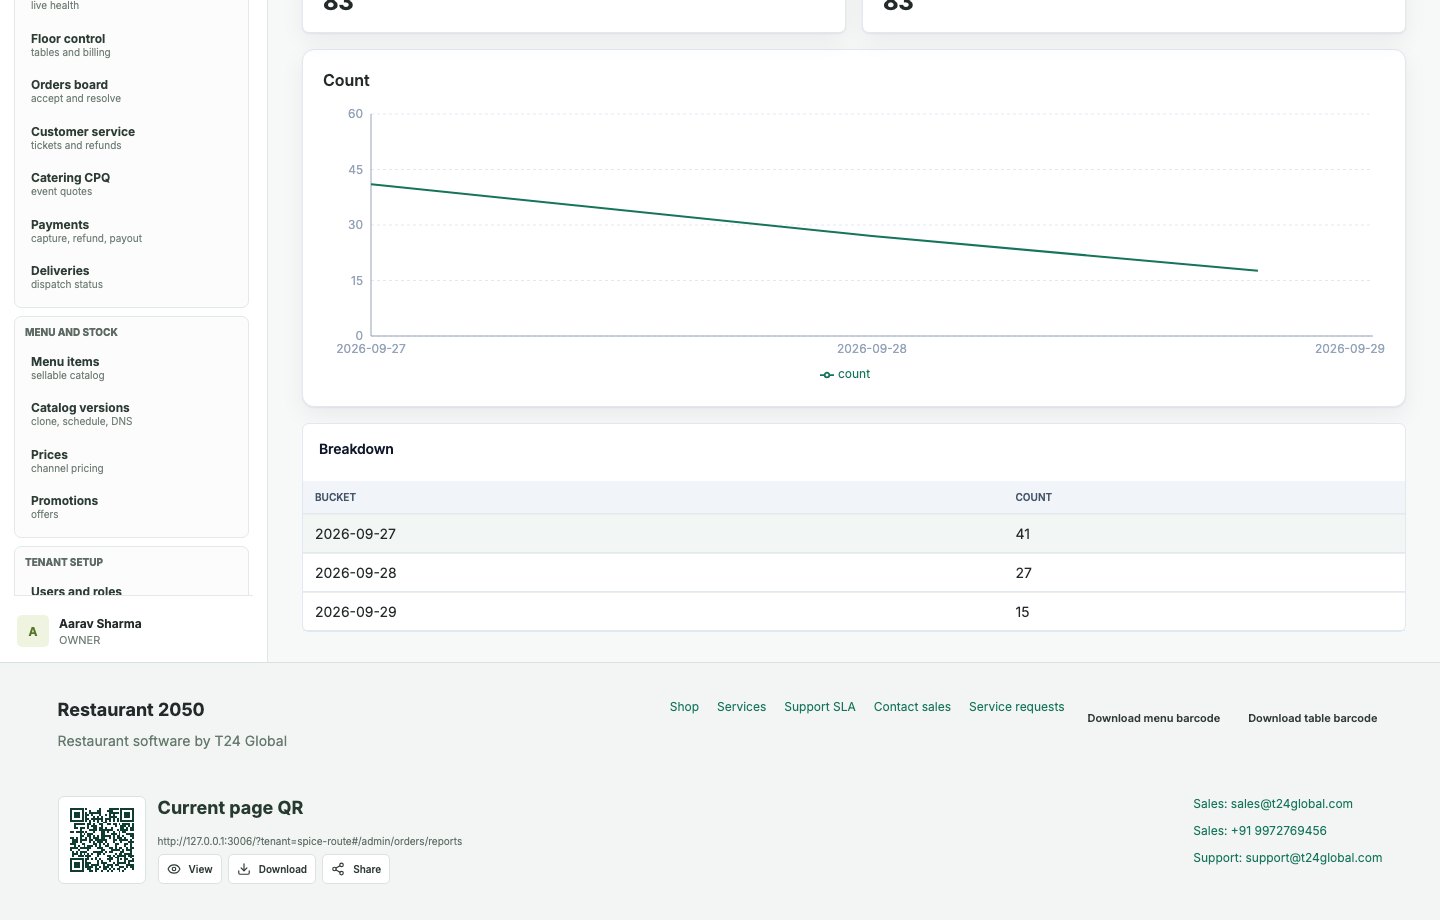Image resolution: width=1440 pixels, height=920 pixels.
Task: Click Download menu barcode button
Action: pyautogui.click(x=1154, y=718)
